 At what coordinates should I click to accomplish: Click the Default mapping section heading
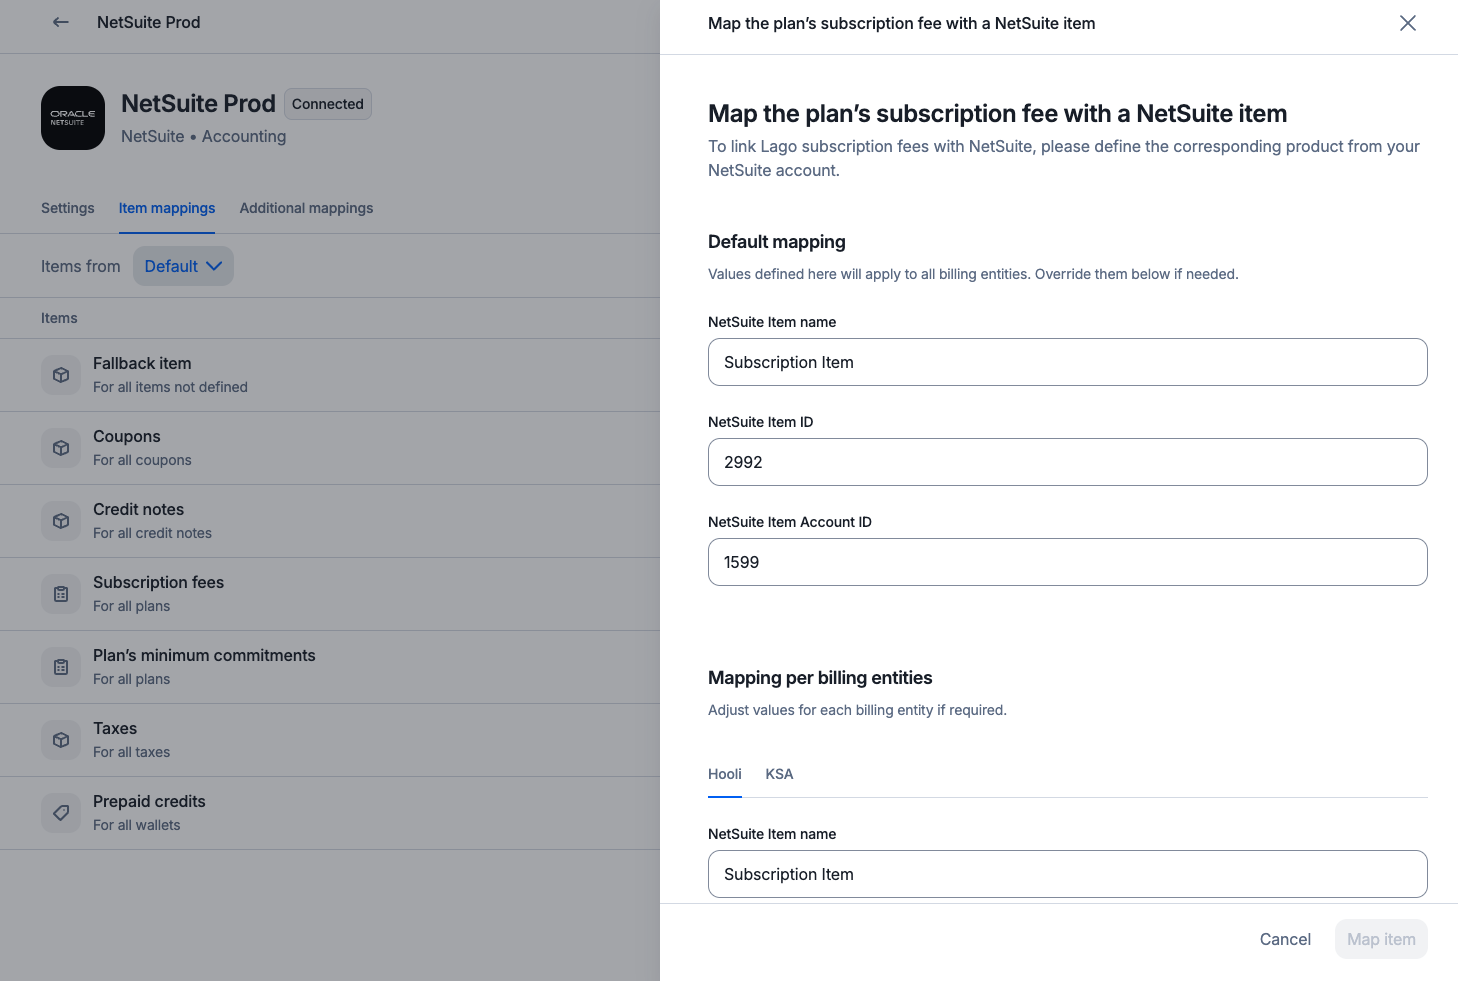tap(777, 242)
